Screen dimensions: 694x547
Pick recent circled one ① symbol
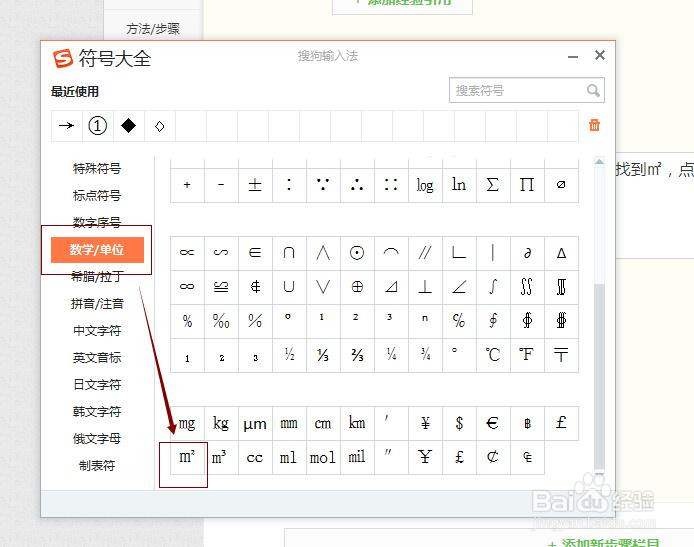tap(98, 126)
